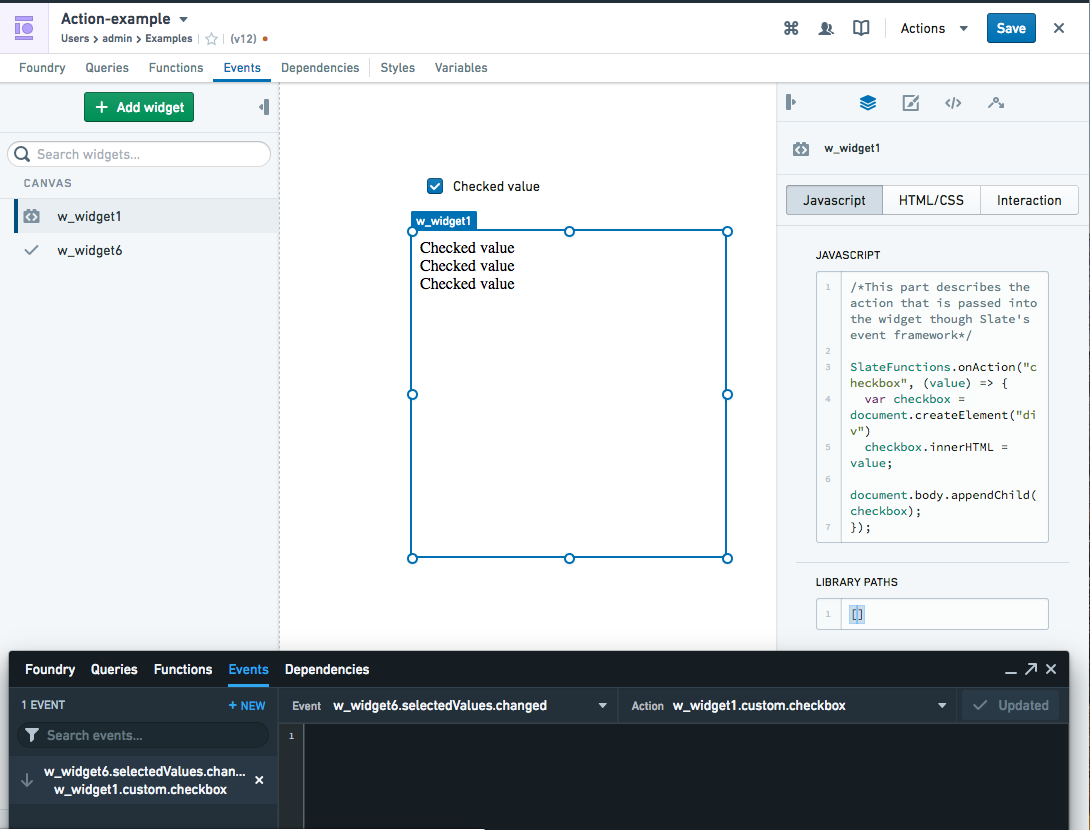The height and width of the screenshot is (830, 1090).
Task: Open the share users icon
Action: pyautogui.click(x=826, y=28)
